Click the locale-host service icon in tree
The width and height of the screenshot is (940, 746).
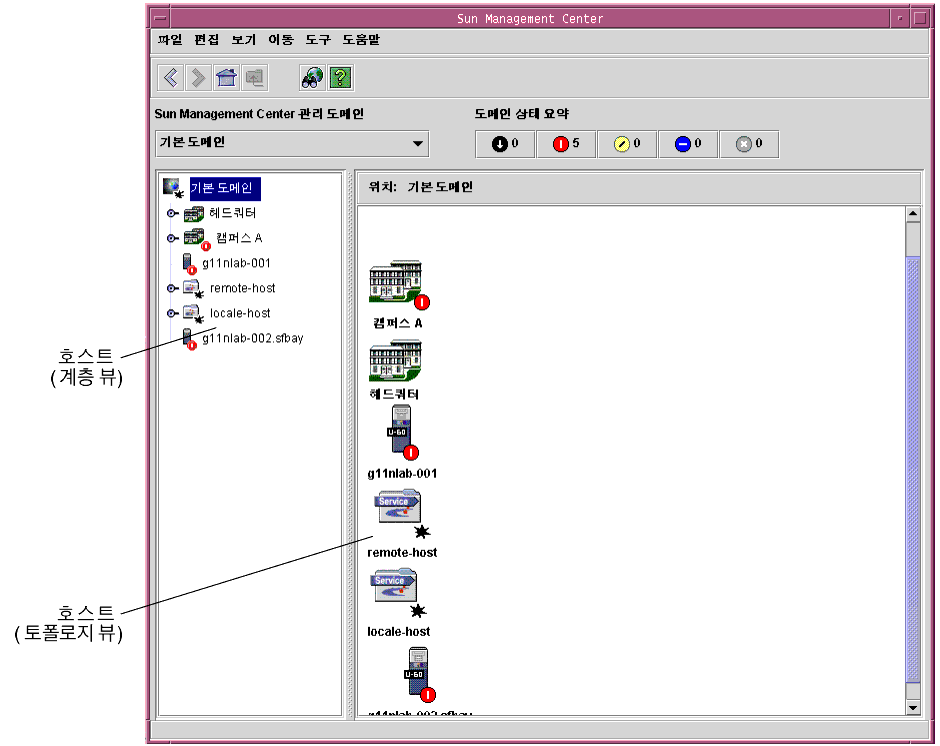point(193,314)
